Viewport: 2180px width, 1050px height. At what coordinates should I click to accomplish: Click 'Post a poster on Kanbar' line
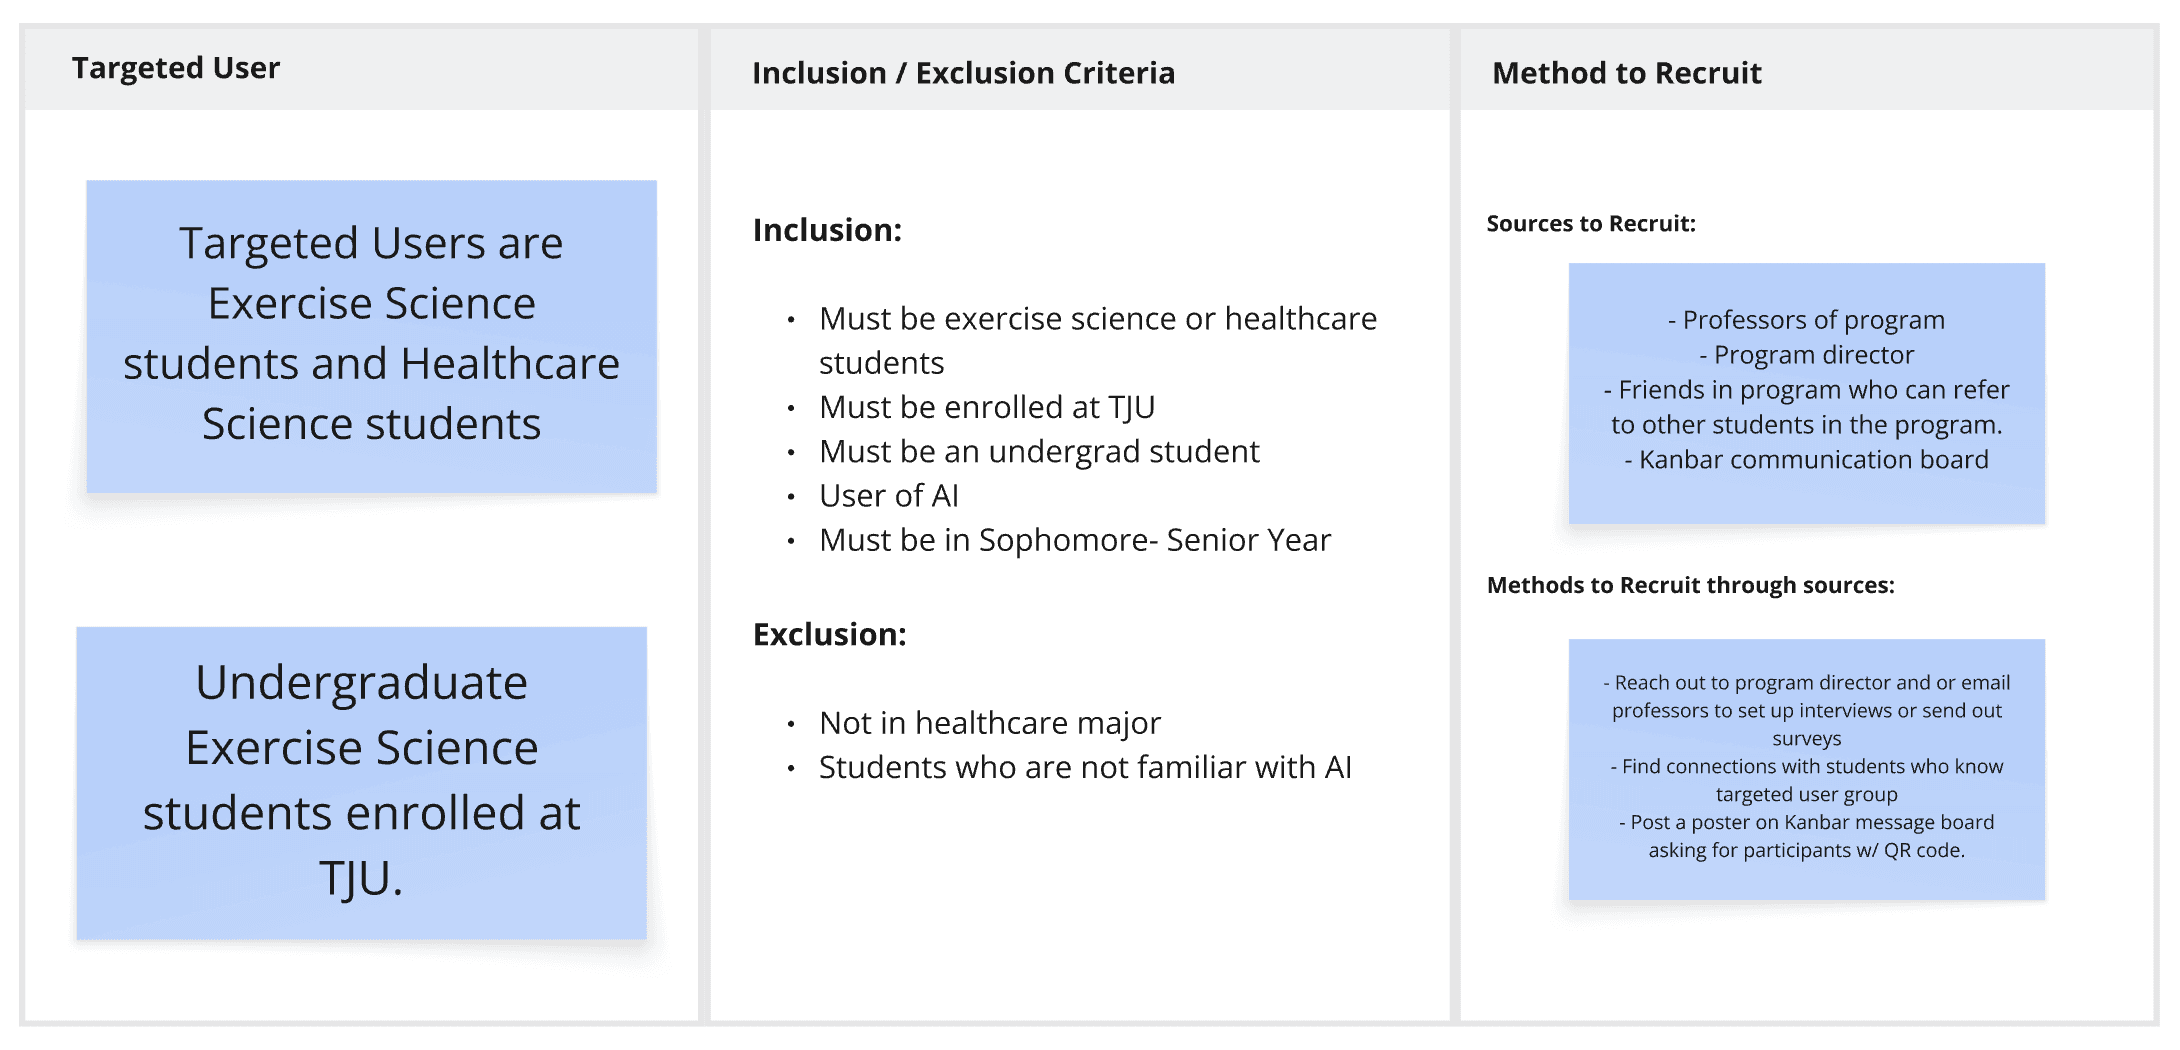click(1806, 823)
